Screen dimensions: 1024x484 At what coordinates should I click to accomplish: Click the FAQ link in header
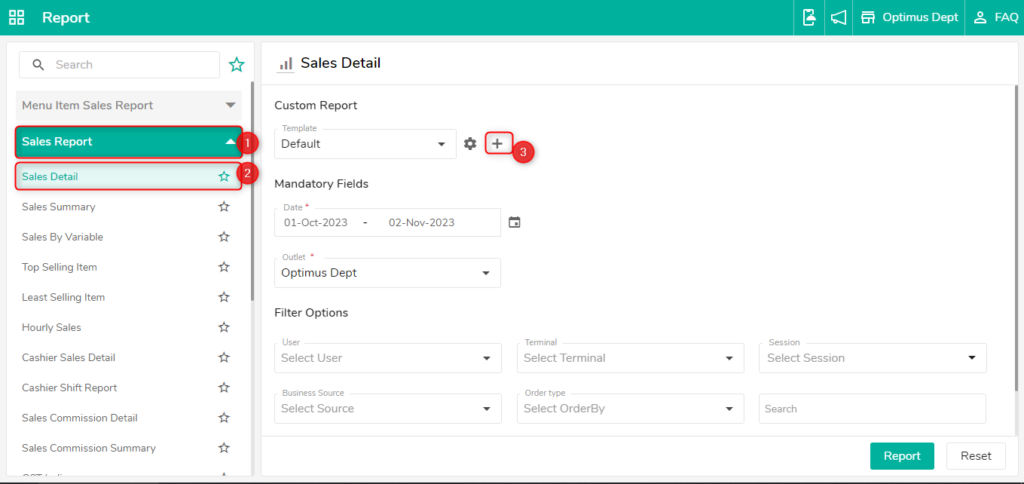click(x=1006, y=18)
